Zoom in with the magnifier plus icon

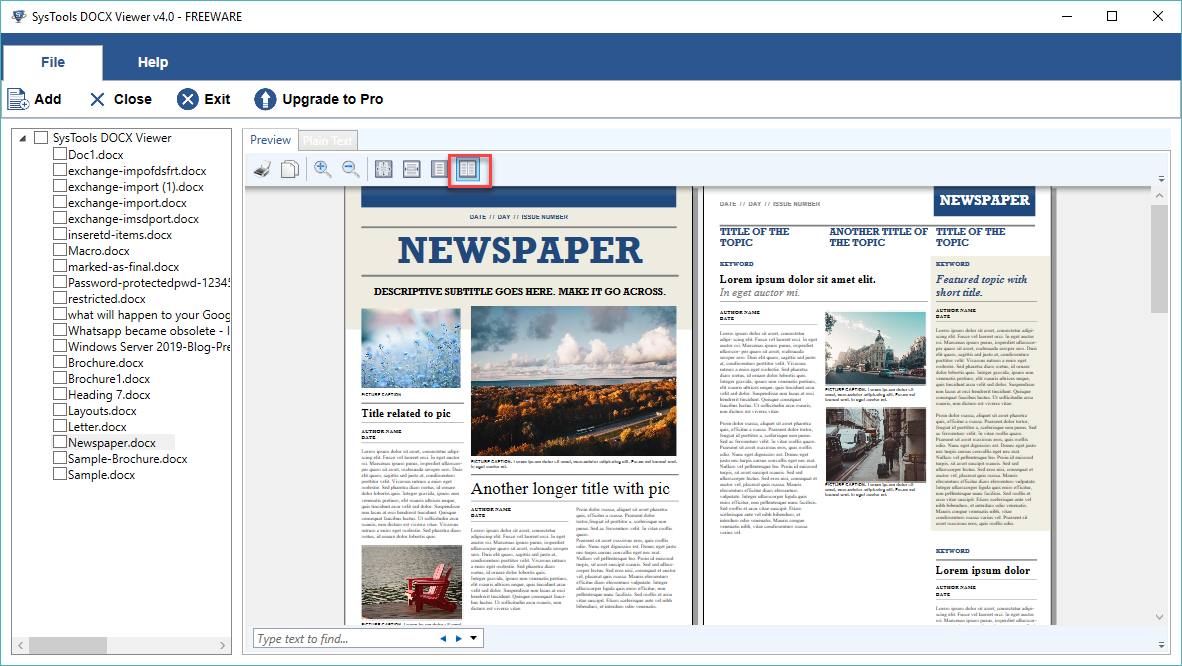pos(323,169)
